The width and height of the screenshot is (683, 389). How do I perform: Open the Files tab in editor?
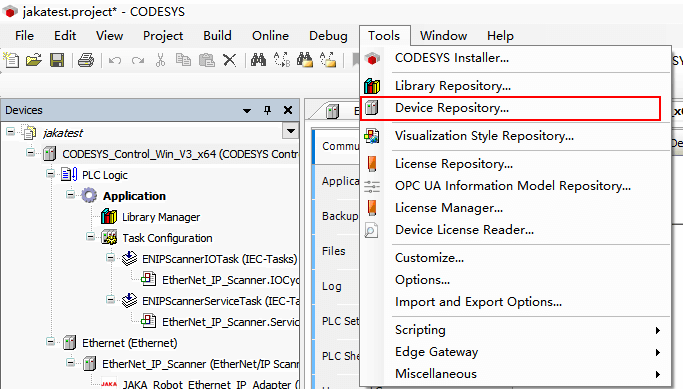coord(334,251)
